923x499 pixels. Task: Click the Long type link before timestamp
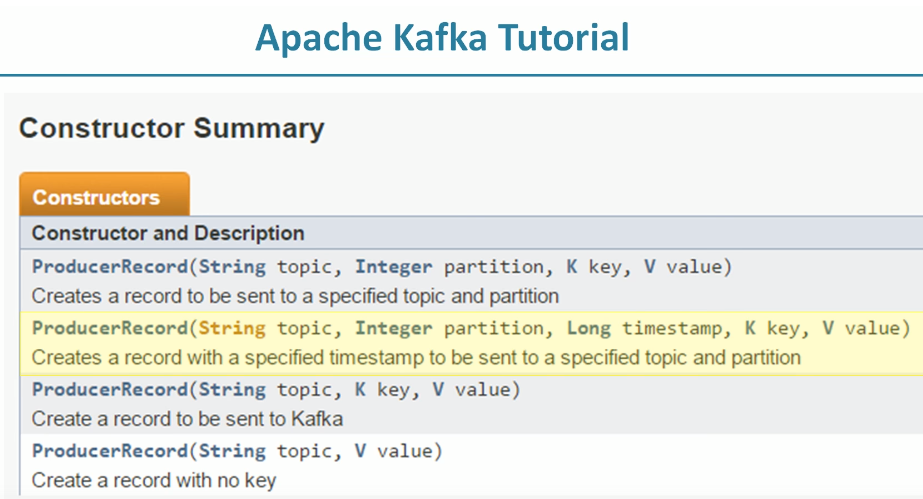589,328
